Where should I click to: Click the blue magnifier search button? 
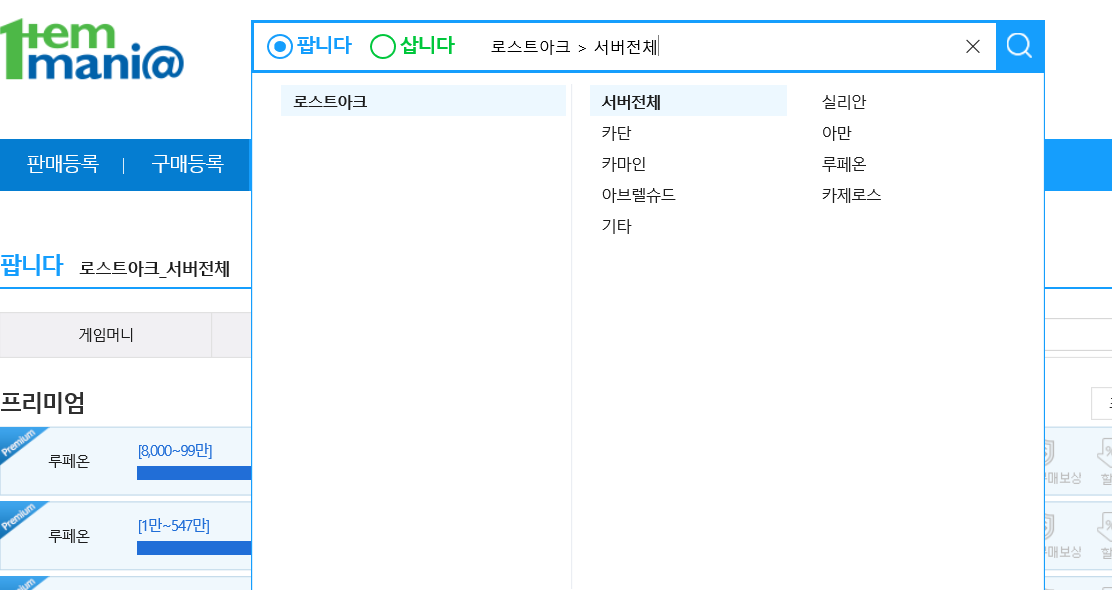point(1020,46)
